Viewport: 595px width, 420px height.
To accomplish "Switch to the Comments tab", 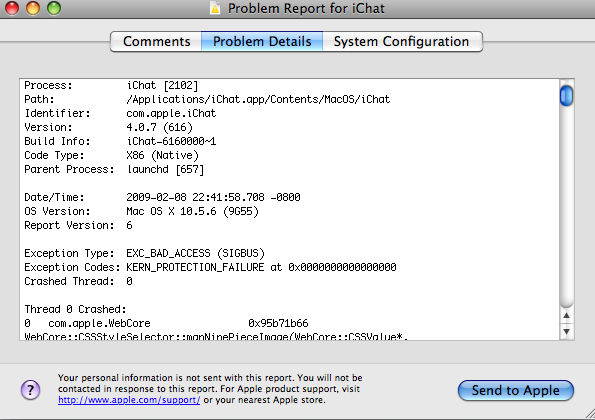I will 156,41.
